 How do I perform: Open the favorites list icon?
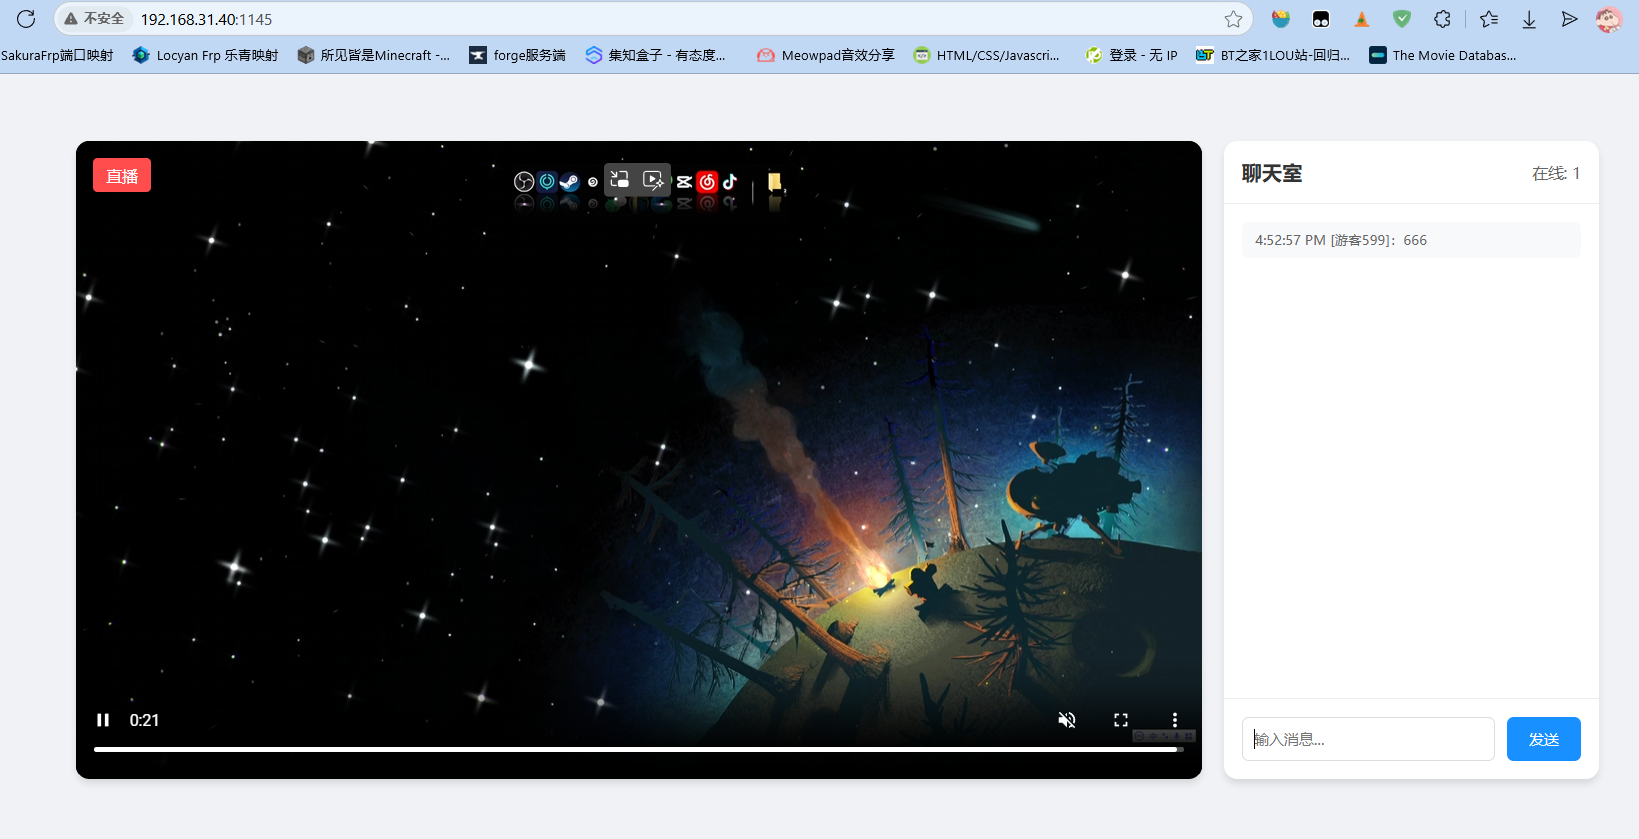click(1489, 19)
